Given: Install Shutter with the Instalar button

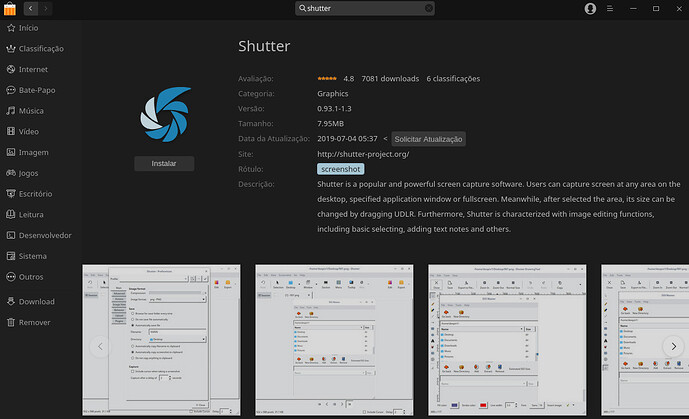Looking at the screenshot, I should tap(164, 163).
